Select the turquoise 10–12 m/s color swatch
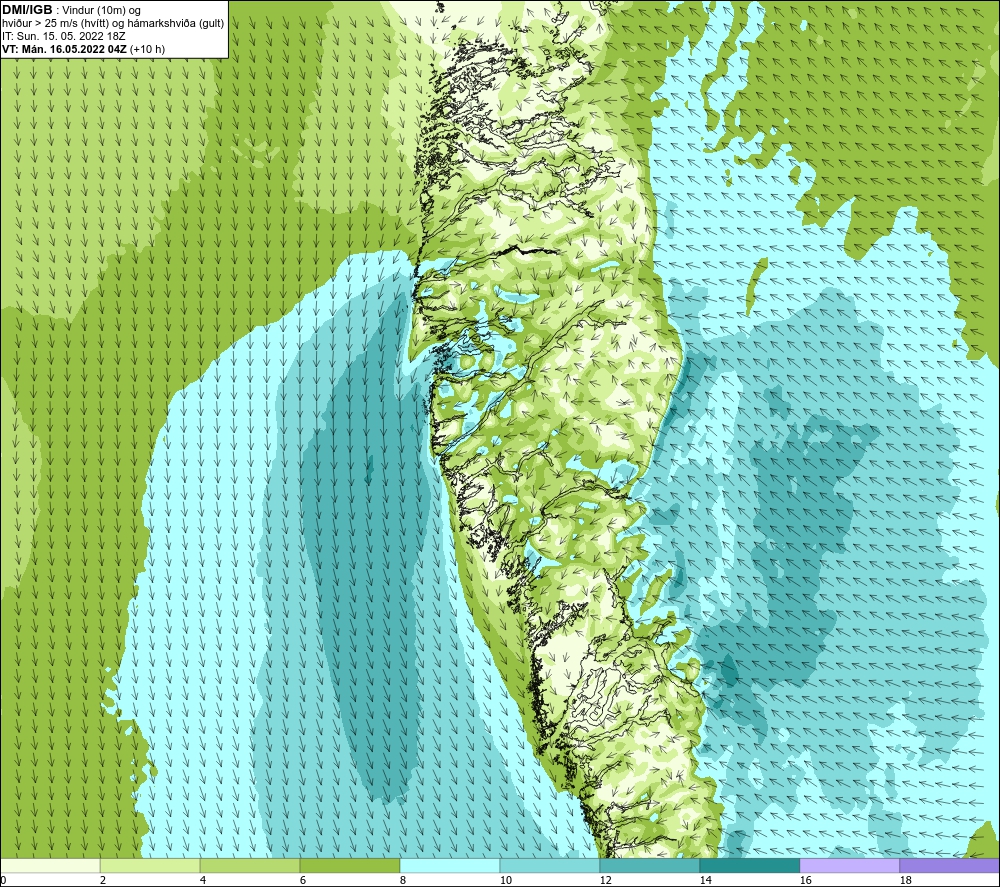 (x=550, y=865)
